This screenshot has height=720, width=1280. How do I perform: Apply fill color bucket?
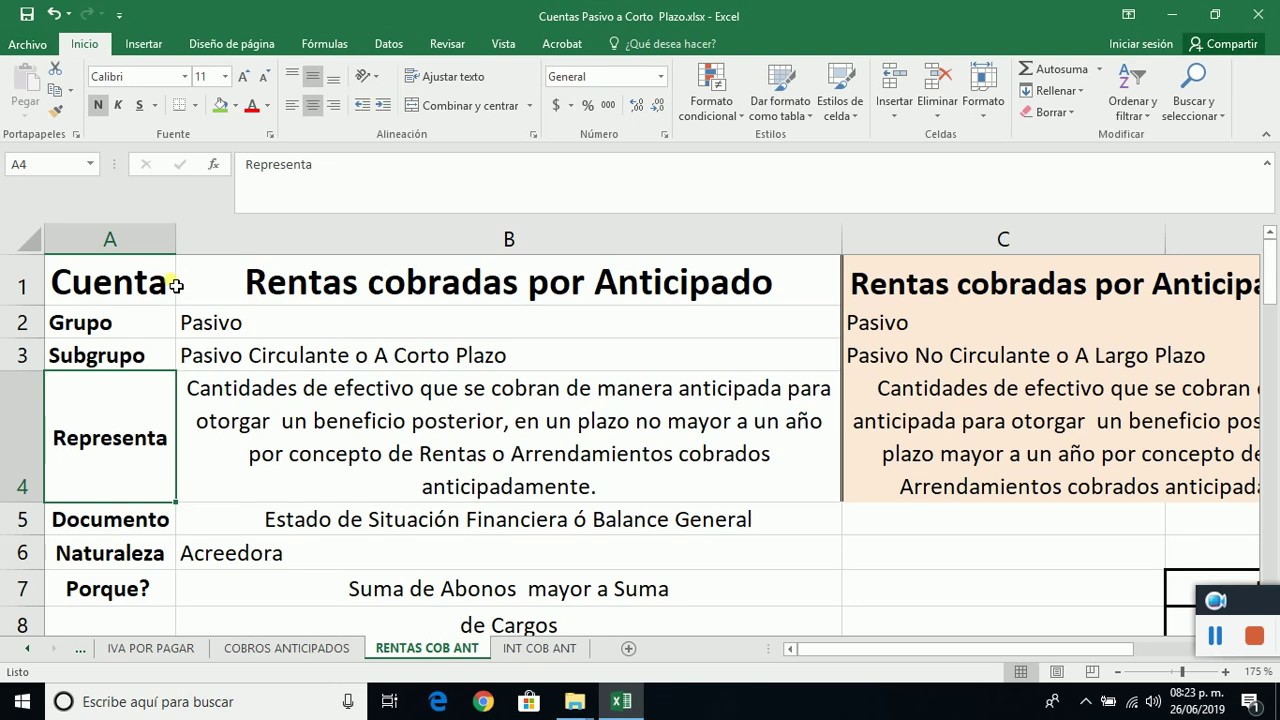(x=220, y=105)
